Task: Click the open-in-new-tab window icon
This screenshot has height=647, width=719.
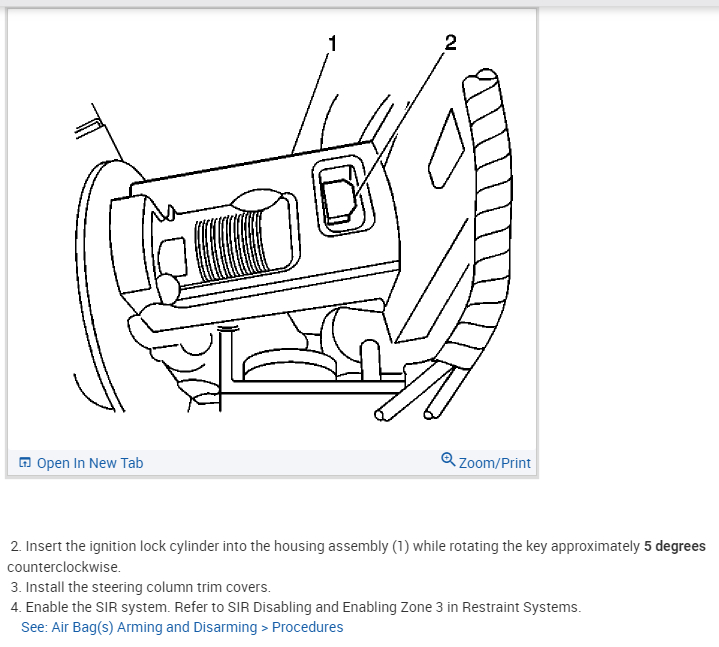Action: [25, 462]
